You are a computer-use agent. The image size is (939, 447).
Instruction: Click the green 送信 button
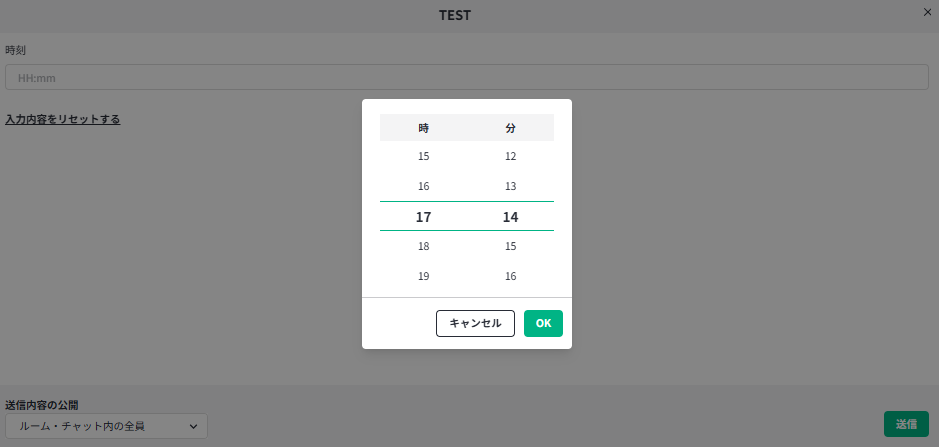point(905,424)
